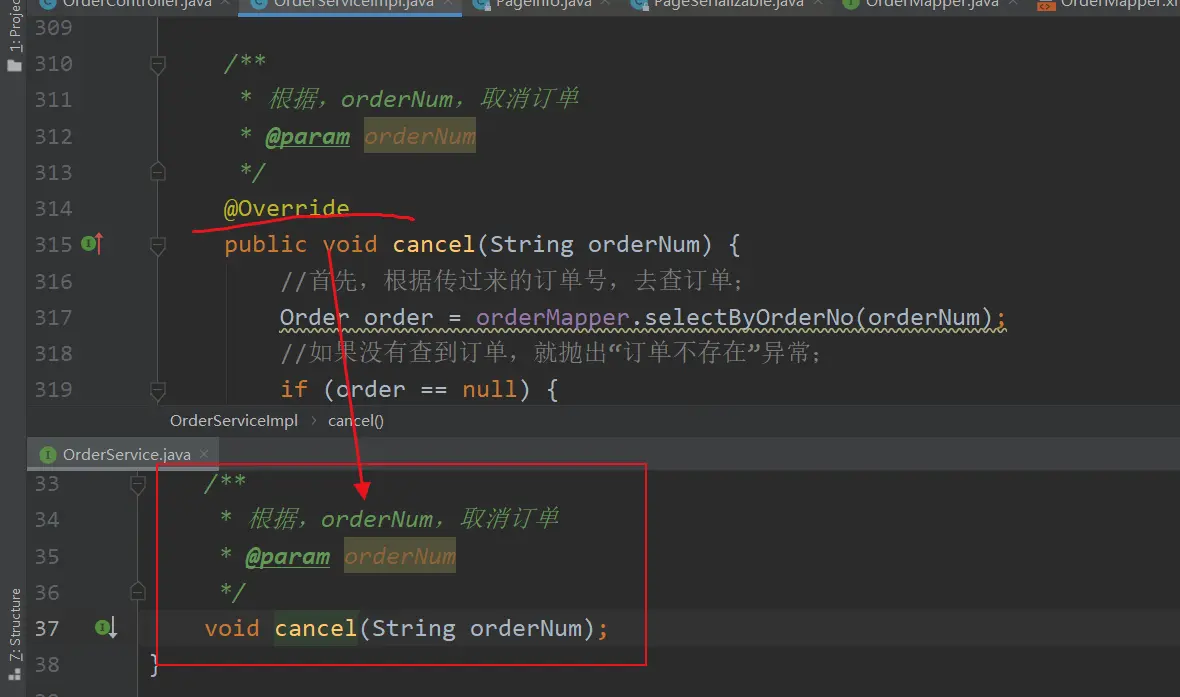Click the comment text on line 318
Image resolution: width=1180 pixels, height=697 pixels.
coord(551,352)
